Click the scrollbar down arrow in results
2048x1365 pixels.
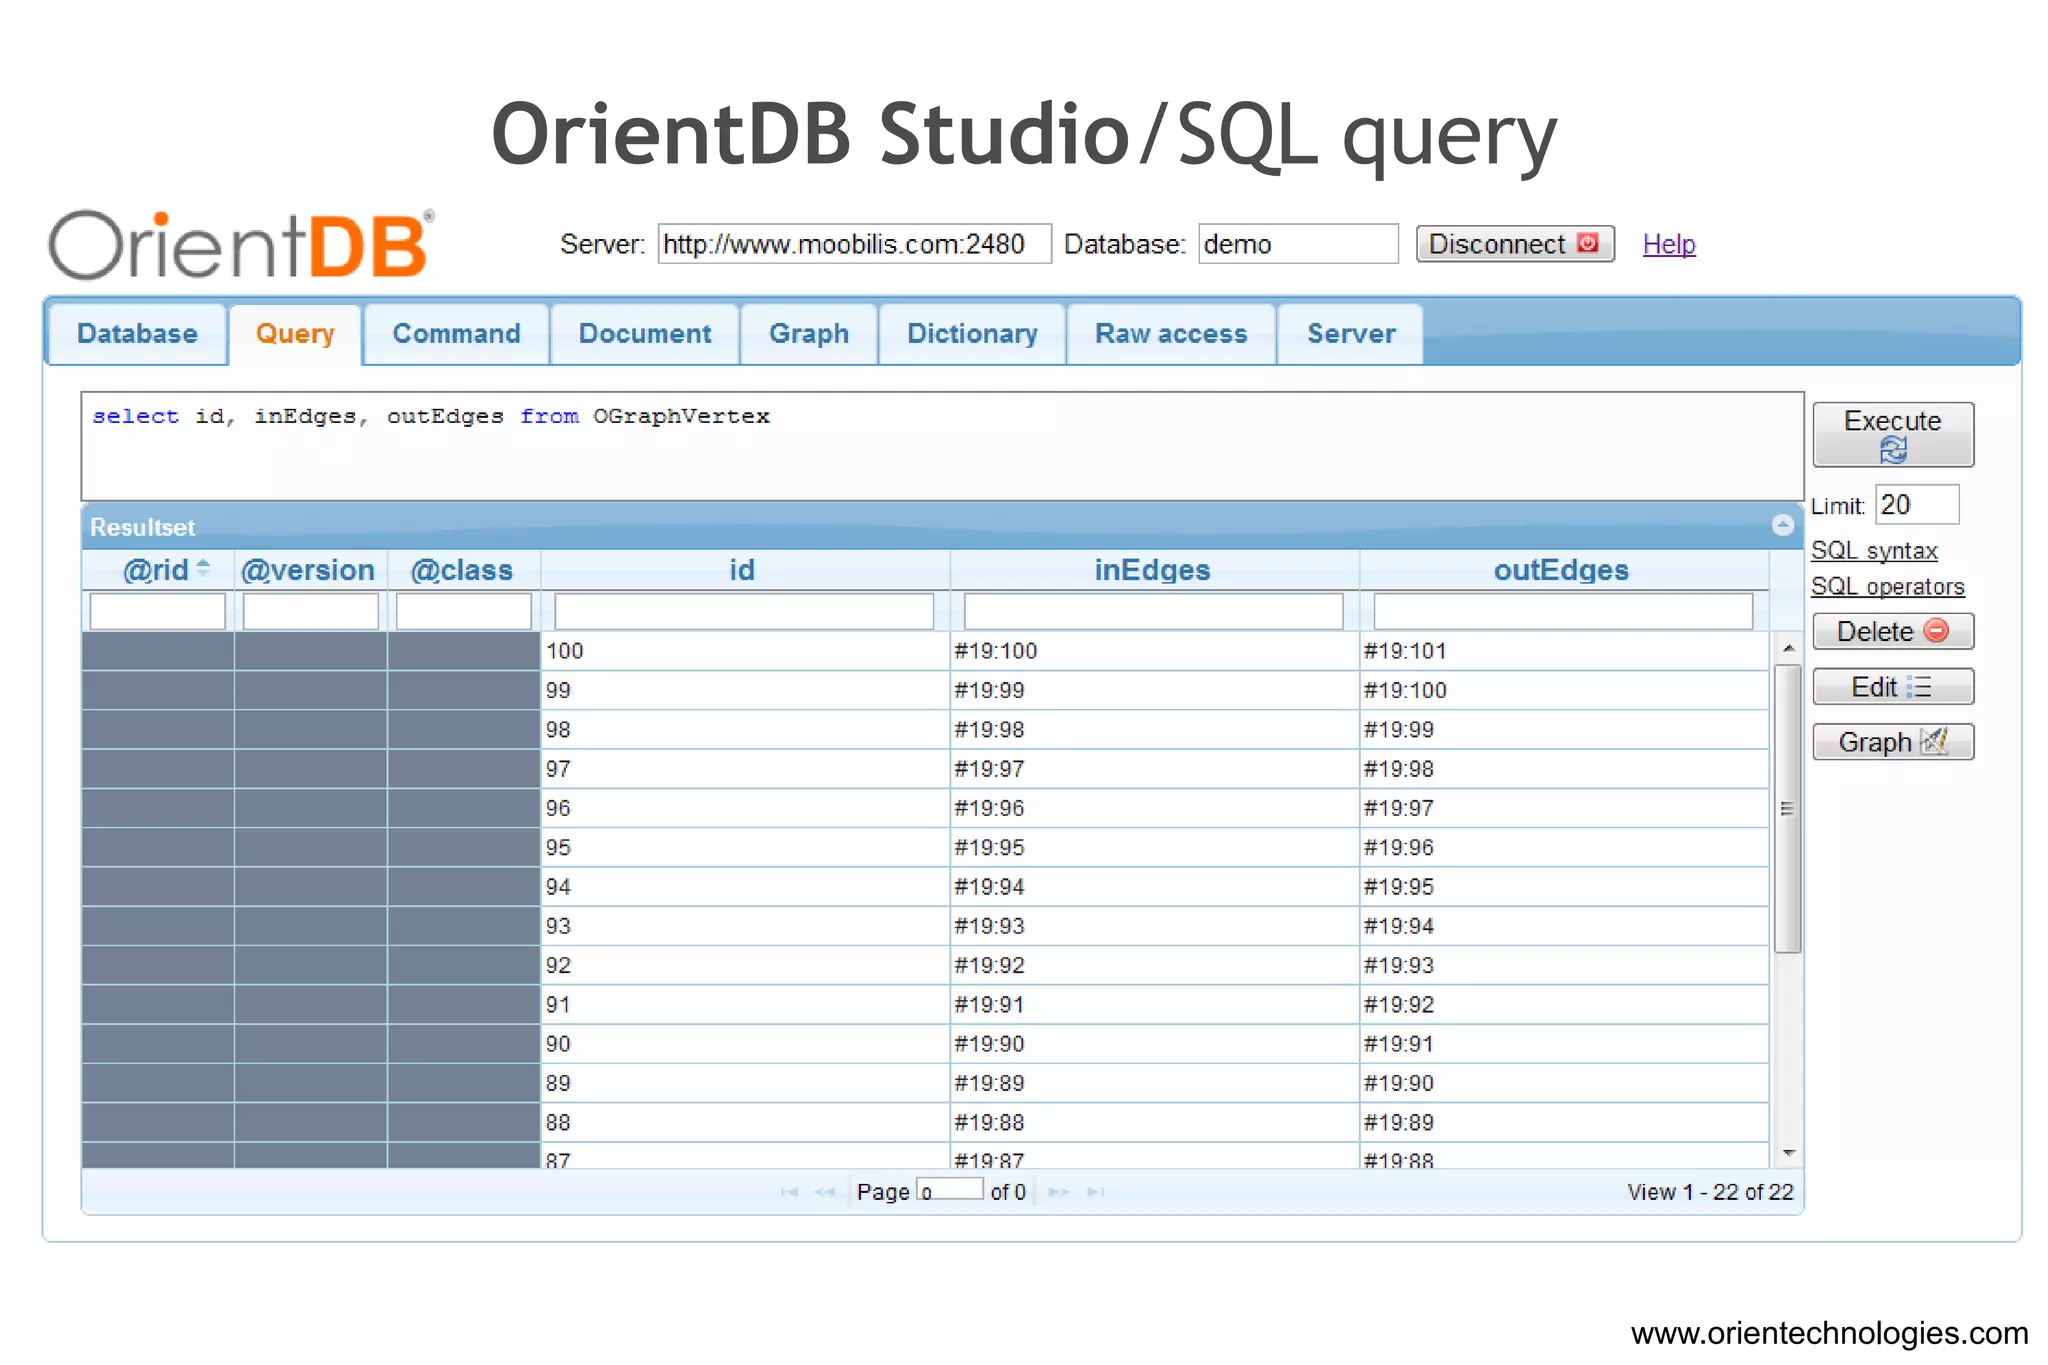[1788, 1153]
